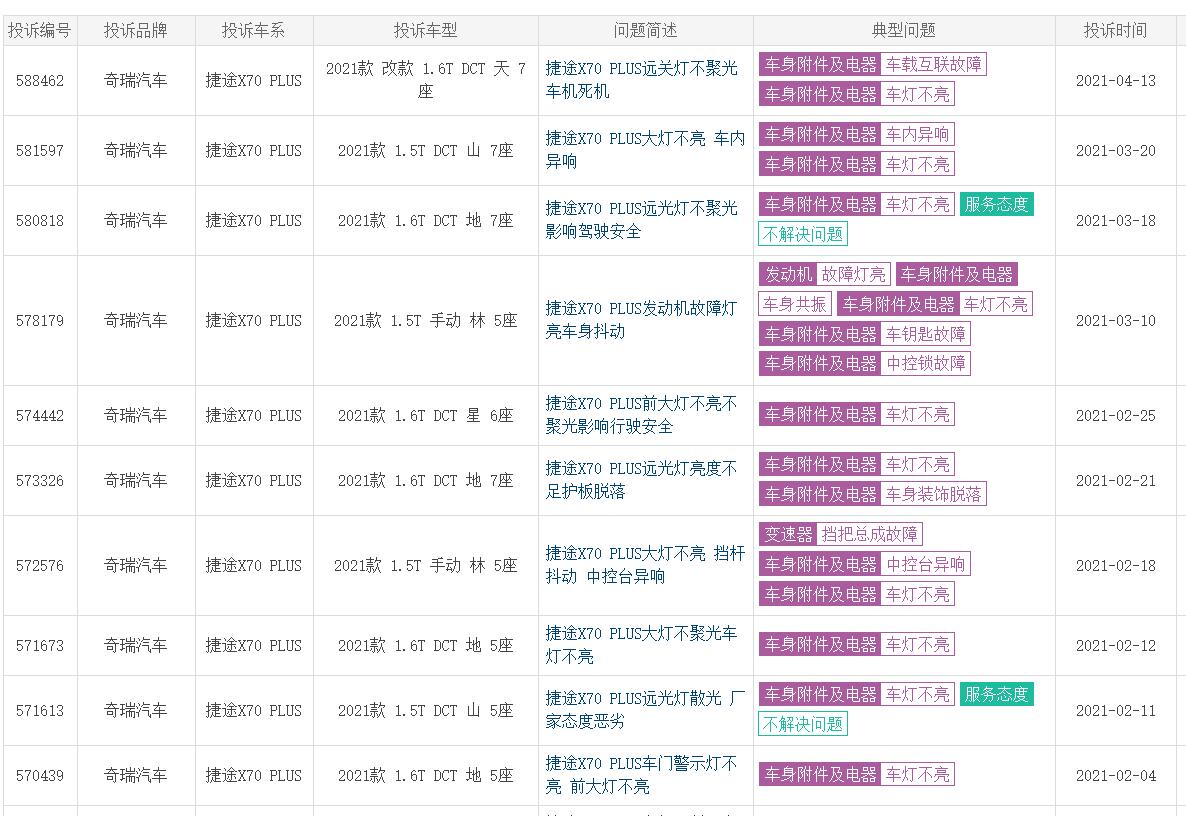
Task: Open complaint 捷途X70 PLUS车门警示灯不亮 前大灯不亮
Action: (641, 775)
